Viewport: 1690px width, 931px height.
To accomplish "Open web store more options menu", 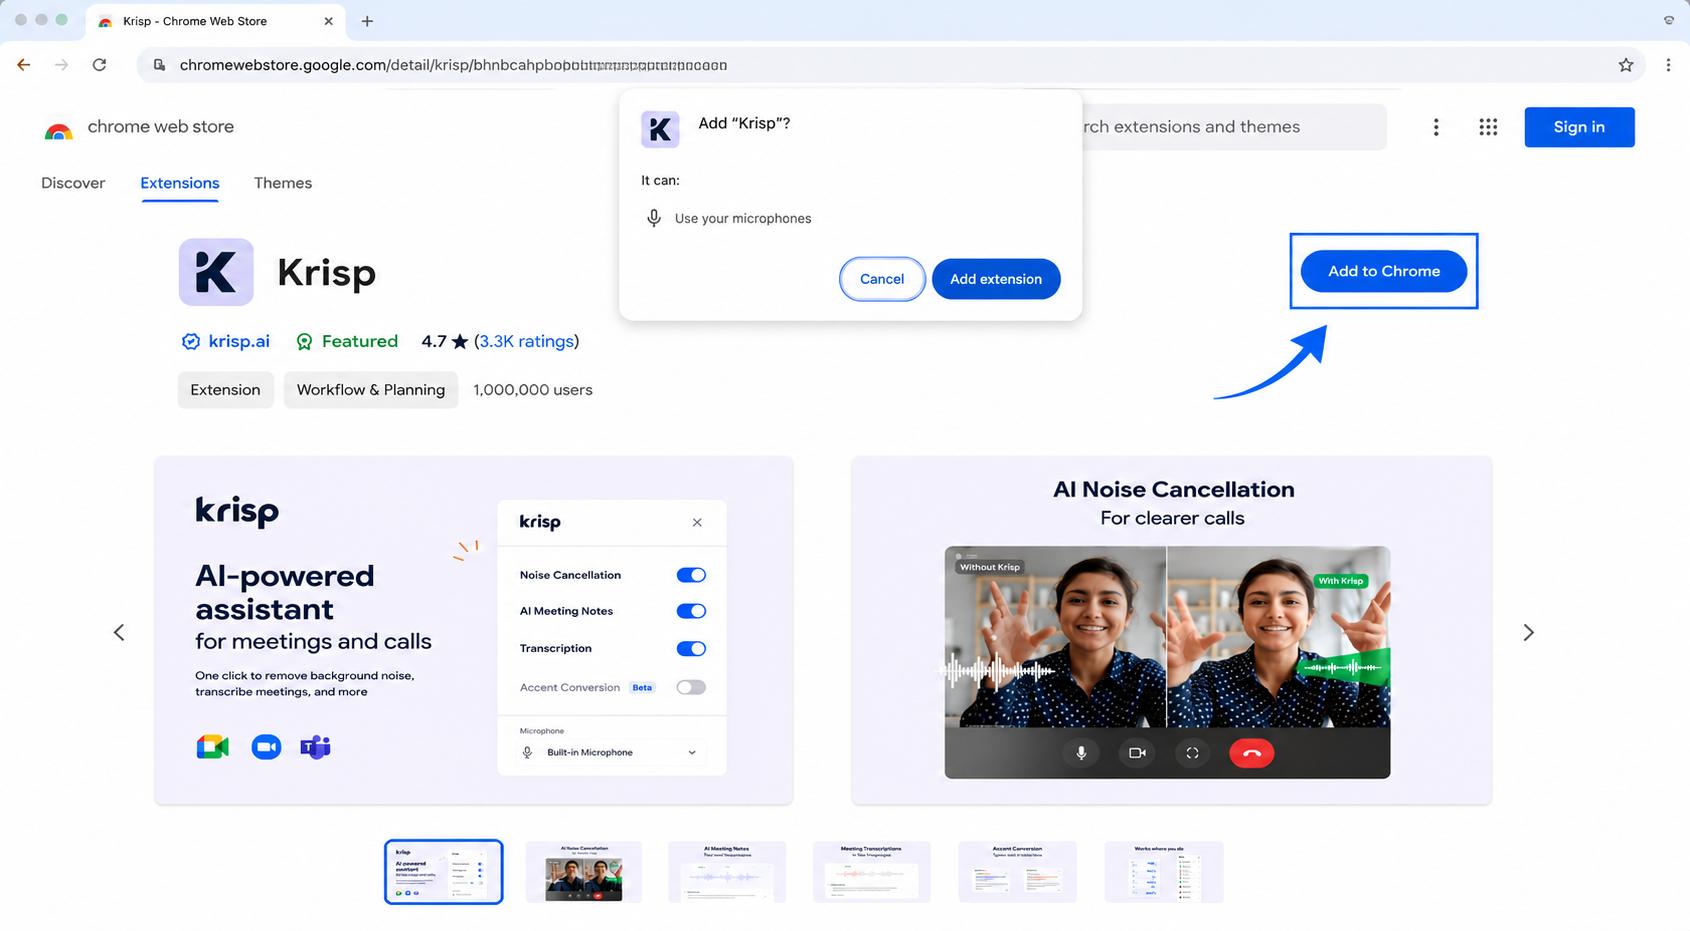I will pos(1436,127).
